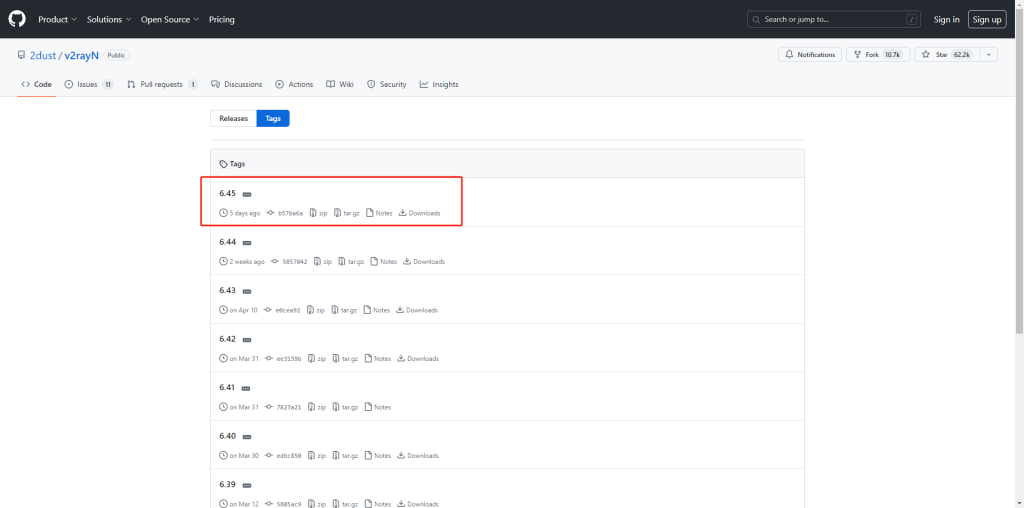1024x508 pixels.
Task: Open Downloads for tag 6.45
Action: pos(419,213)
